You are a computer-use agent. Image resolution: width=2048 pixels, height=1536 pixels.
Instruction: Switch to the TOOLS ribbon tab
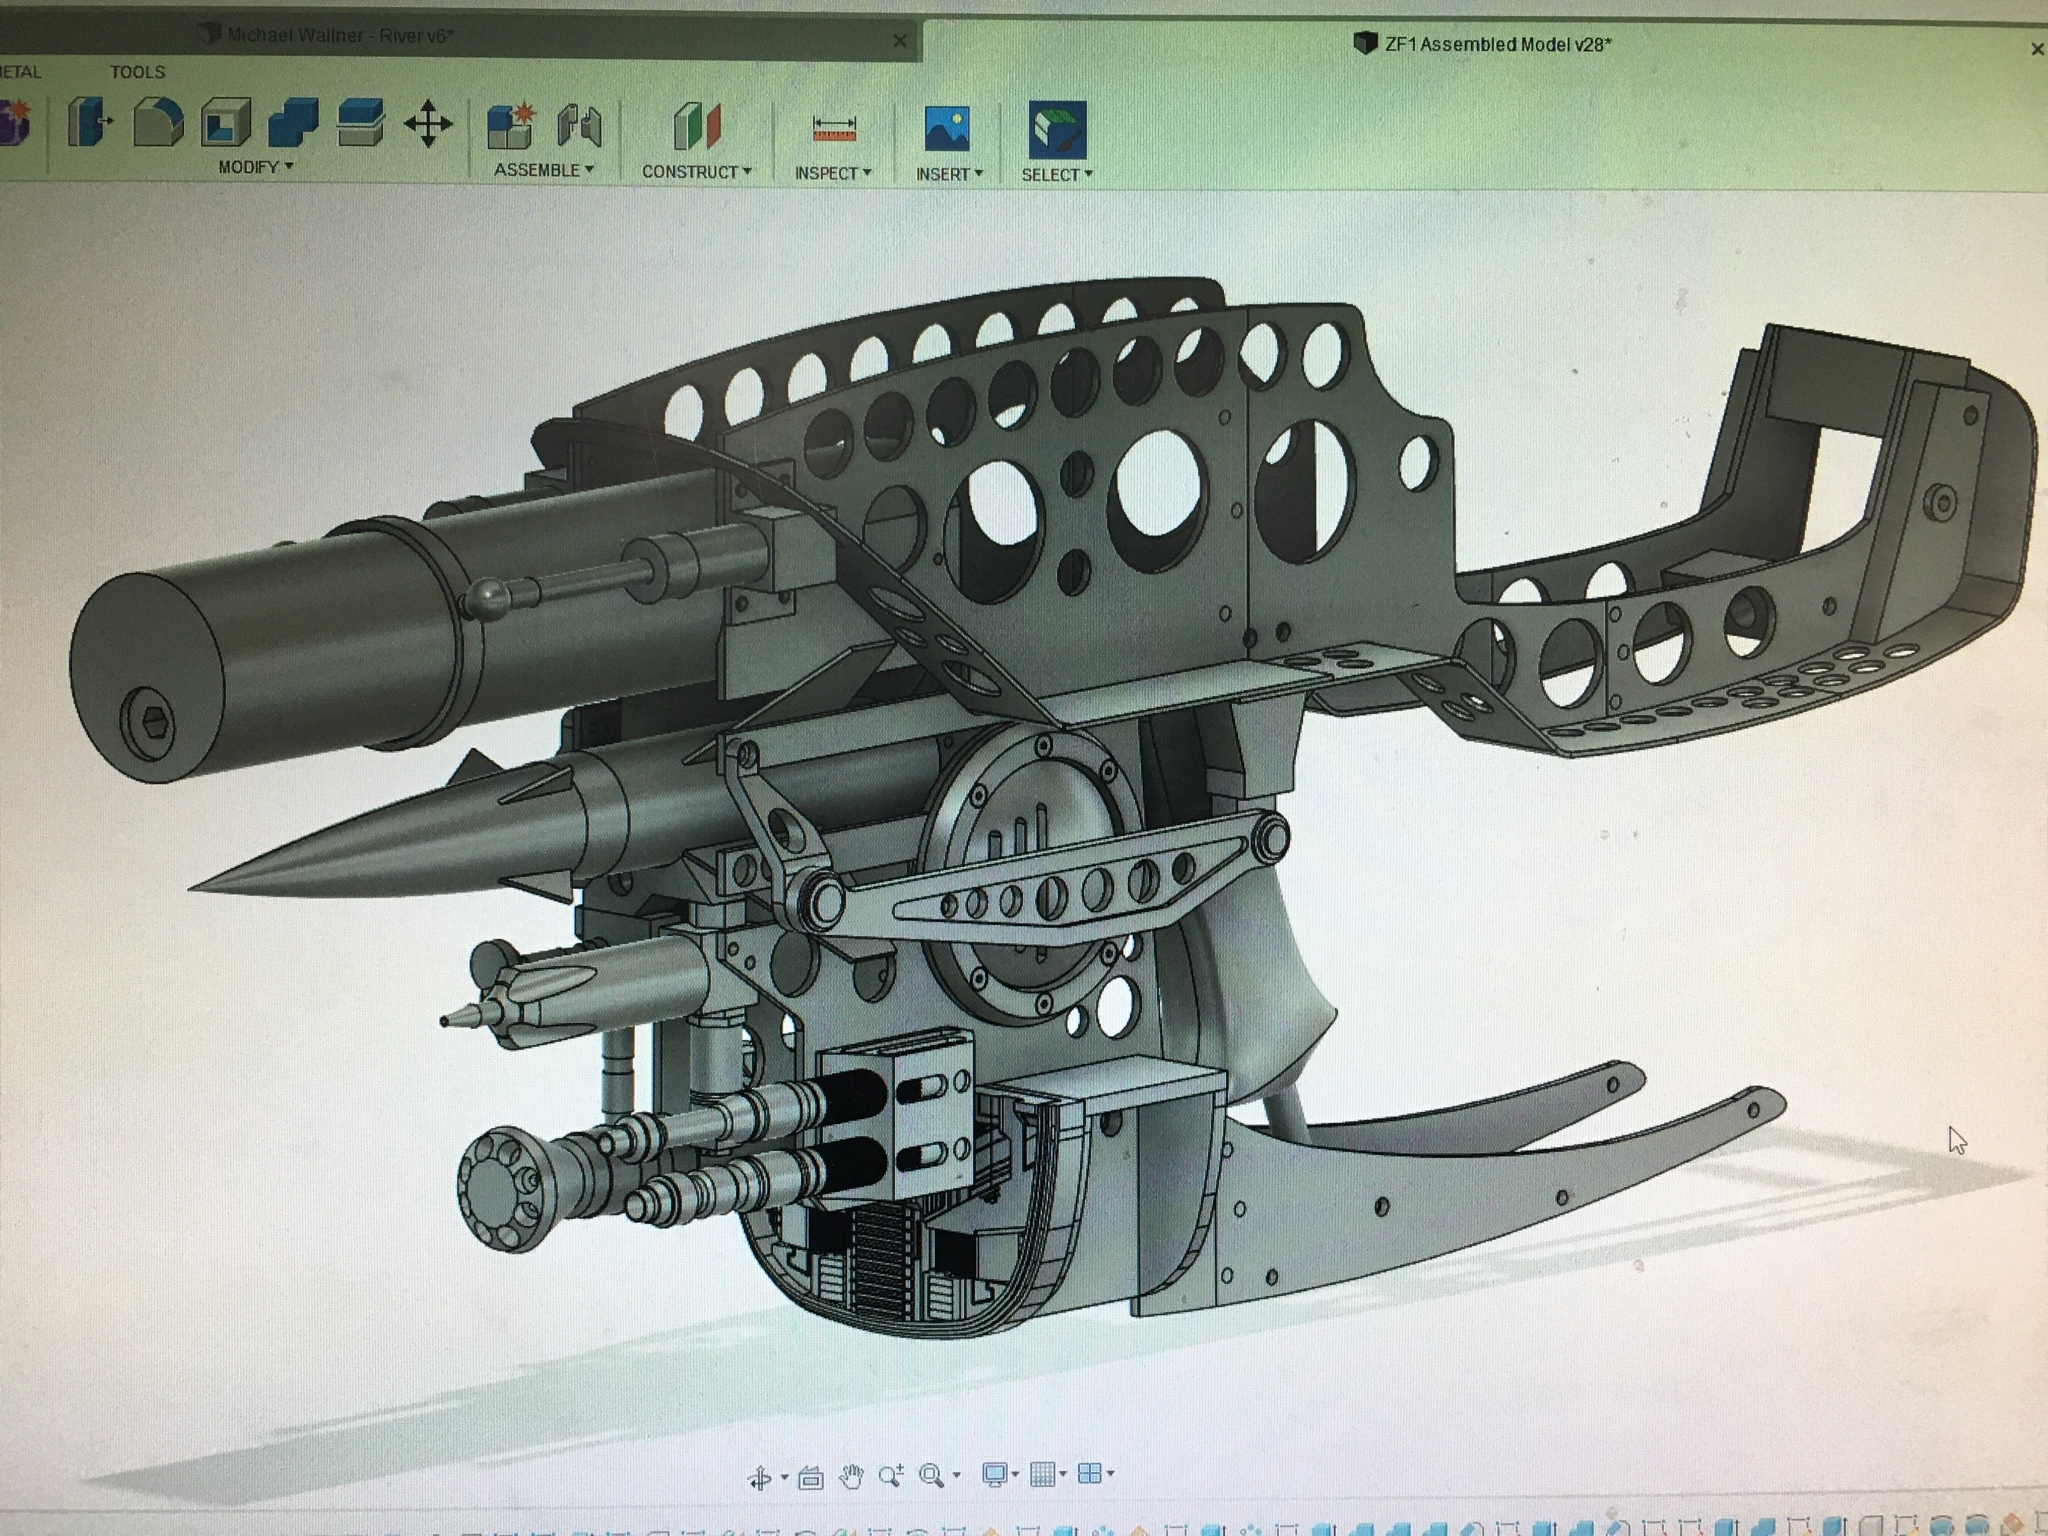(138, 72)
